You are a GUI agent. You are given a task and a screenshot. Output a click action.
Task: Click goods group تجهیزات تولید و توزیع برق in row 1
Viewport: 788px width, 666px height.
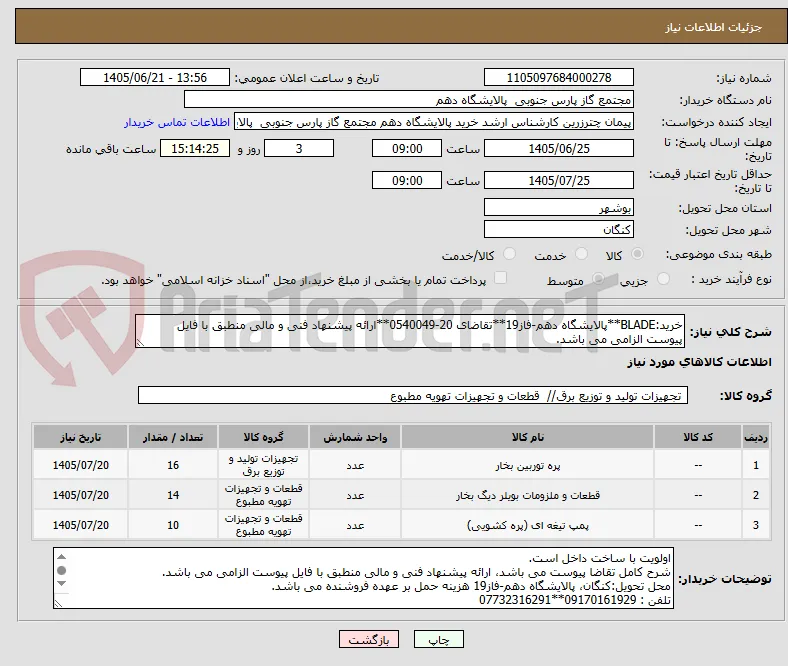(263, 465)
